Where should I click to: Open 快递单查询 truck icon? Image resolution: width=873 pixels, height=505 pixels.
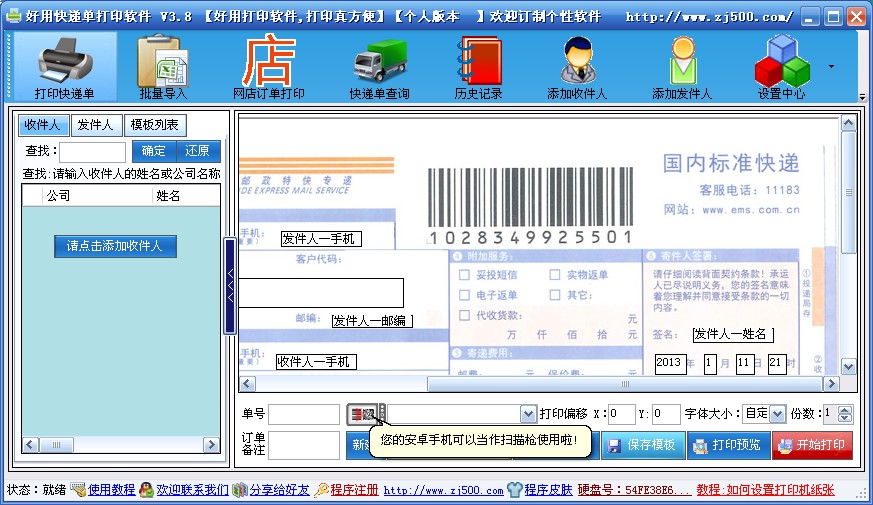coord(380,66)
